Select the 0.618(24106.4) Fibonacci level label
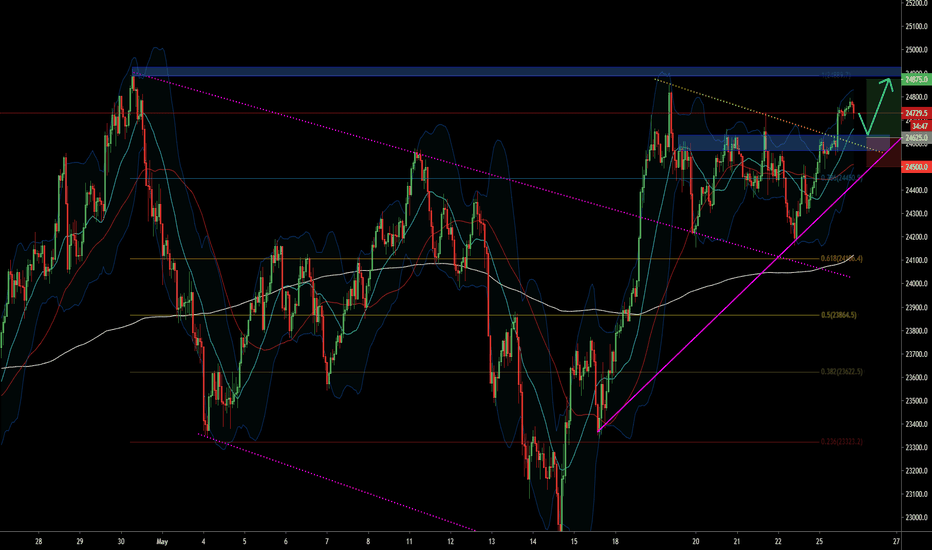 pyautogui.click(x=841, y=259)
